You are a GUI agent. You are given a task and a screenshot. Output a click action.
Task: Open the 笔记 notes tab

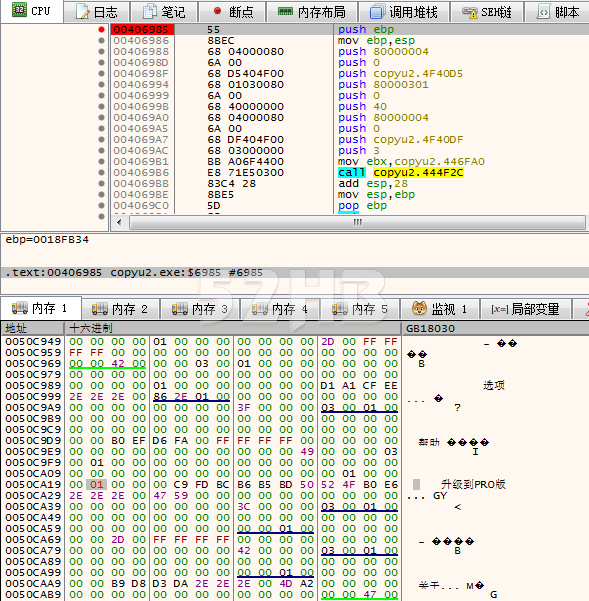click(x=164, y=12)
